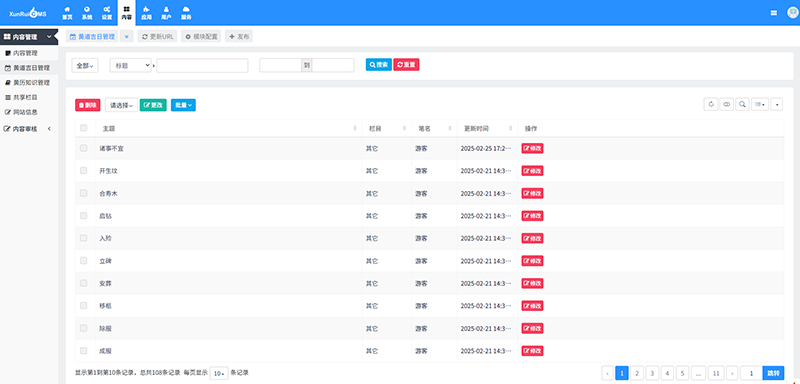
Task: Click 修改 for the 安葬 row
Action: point(532,283)
